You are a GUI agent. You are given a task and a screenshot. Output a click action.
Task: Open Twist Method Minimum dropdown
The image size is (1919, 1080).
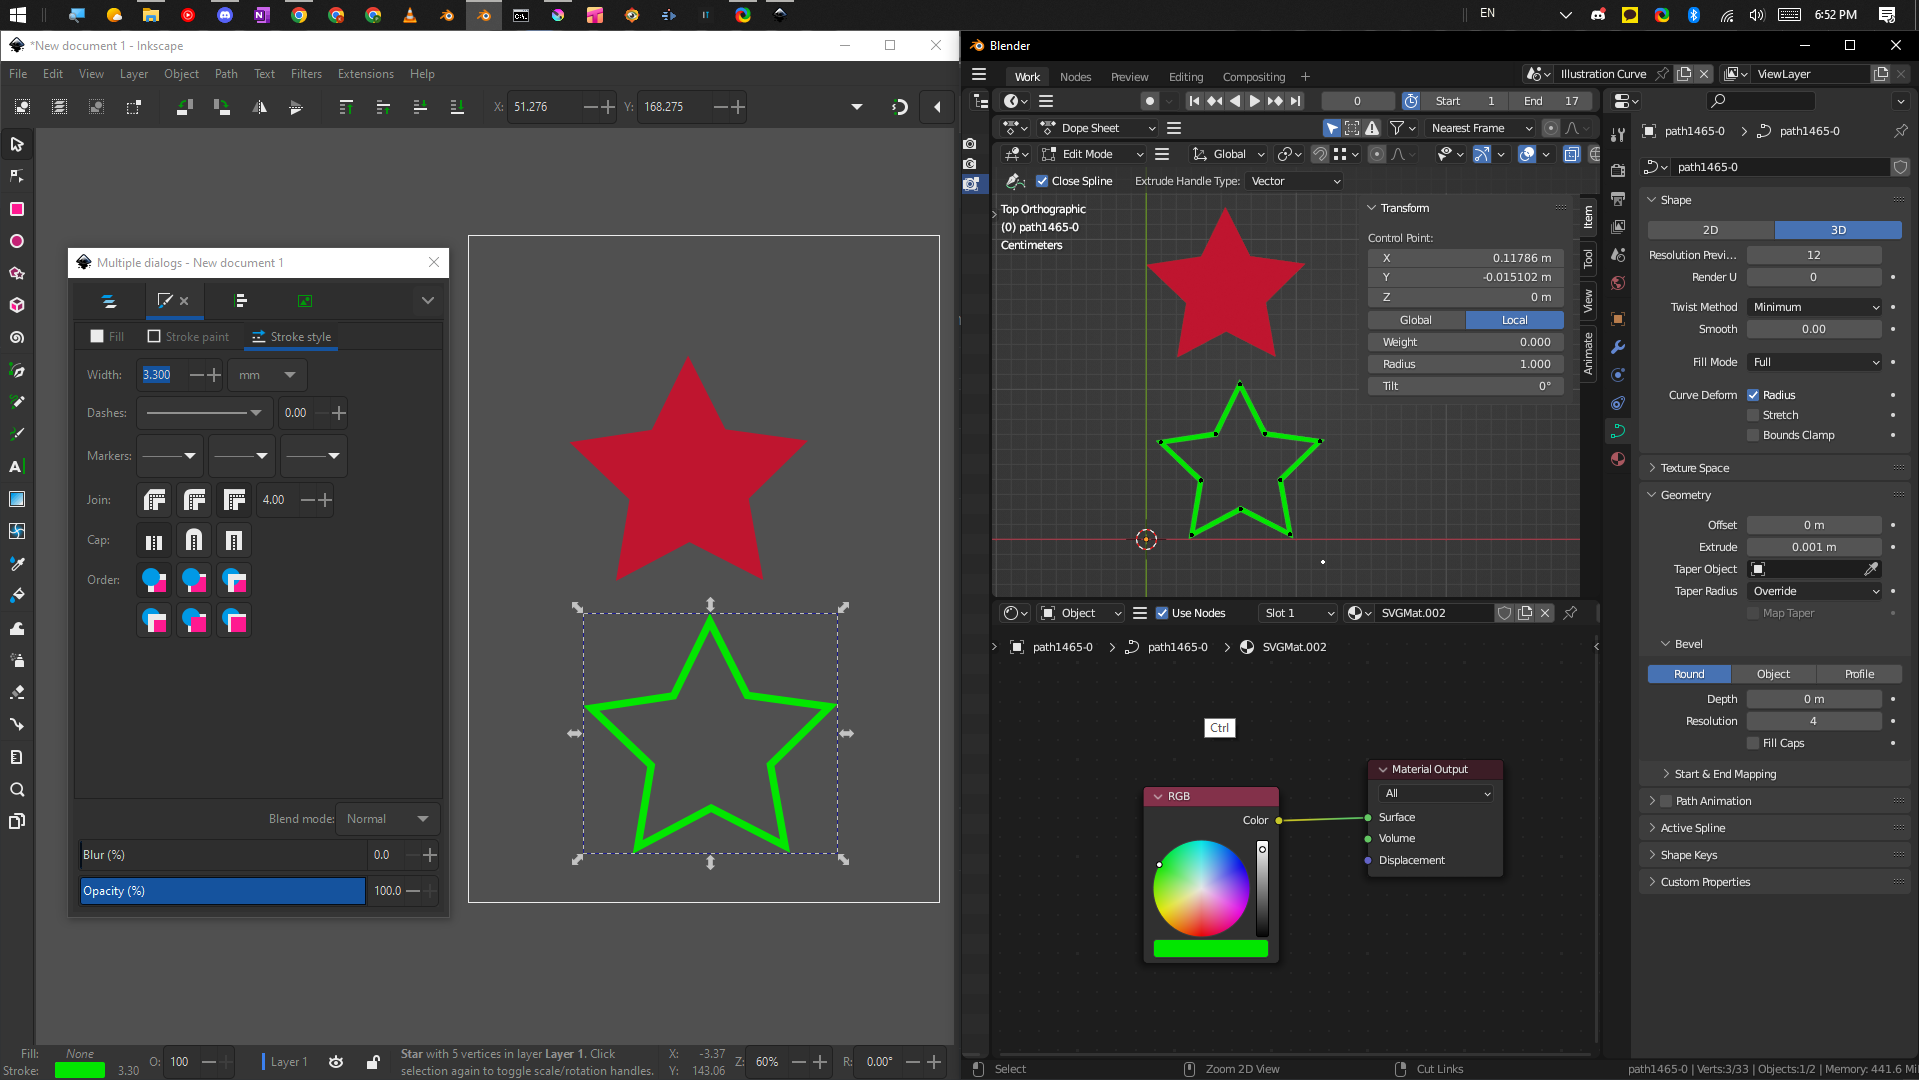click(1814, 307)
